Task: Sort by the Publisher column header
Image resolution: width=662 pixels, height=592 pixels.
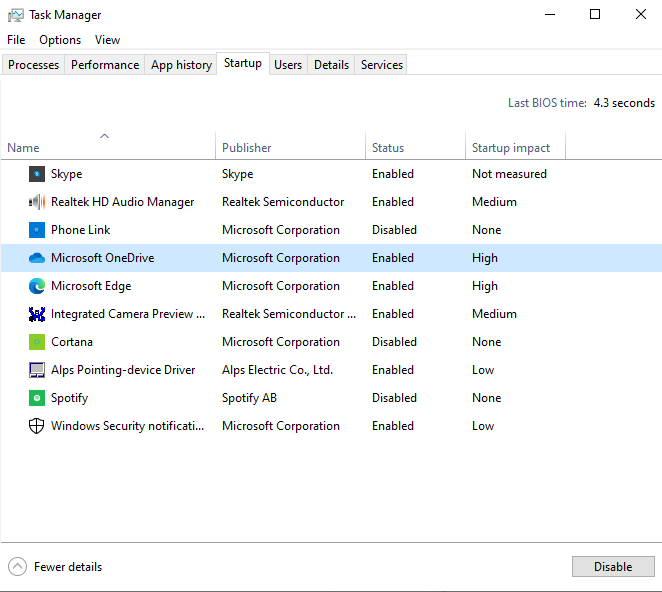Action: pos(247,148)
